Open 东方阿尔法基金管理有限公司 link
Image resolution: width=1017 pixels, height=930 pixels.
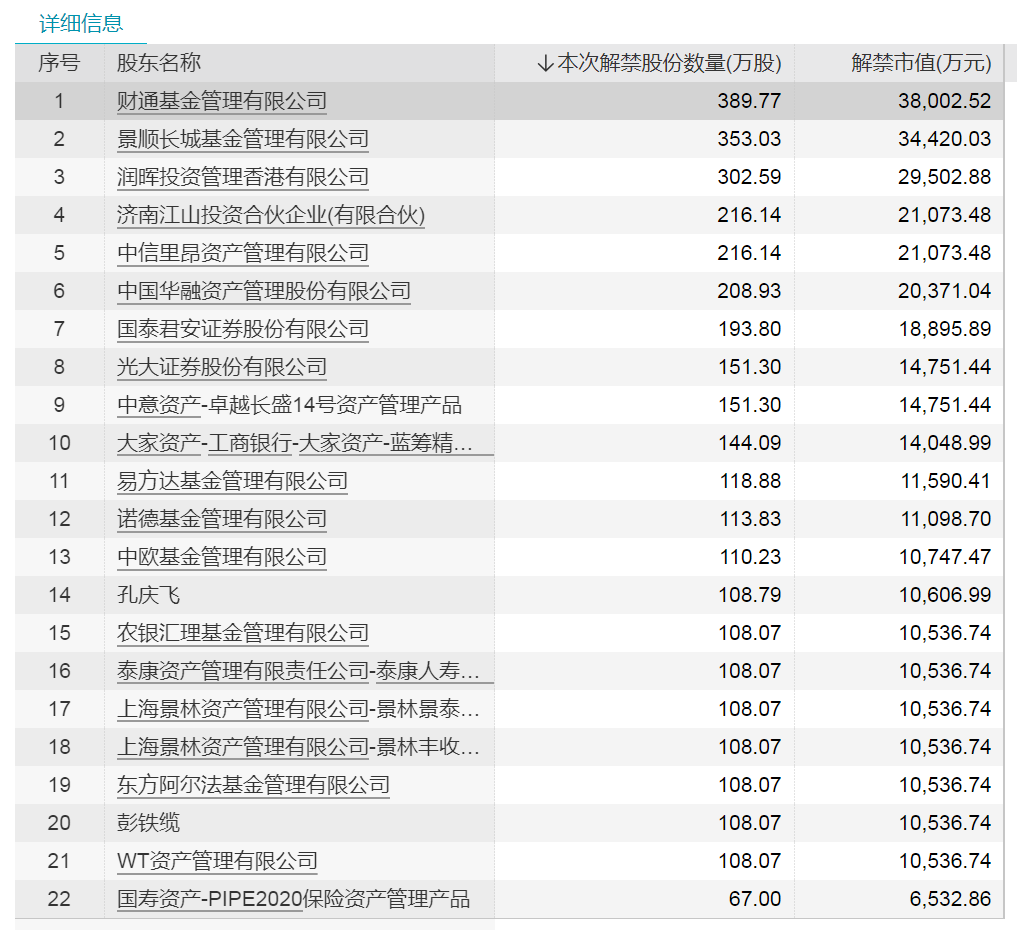point(253,785)
